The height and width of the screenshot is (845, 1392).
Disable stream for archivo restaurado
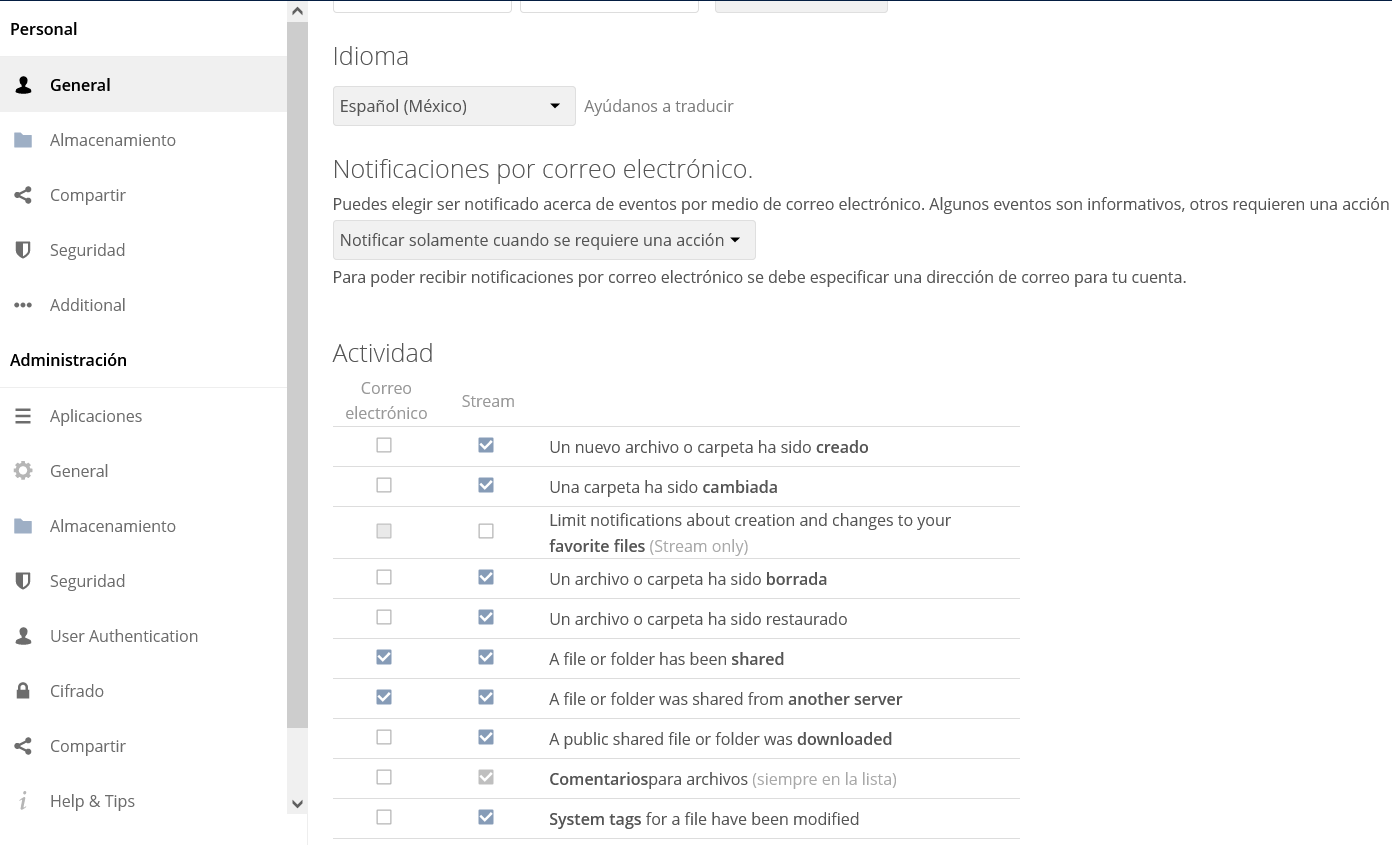(486, 617)
